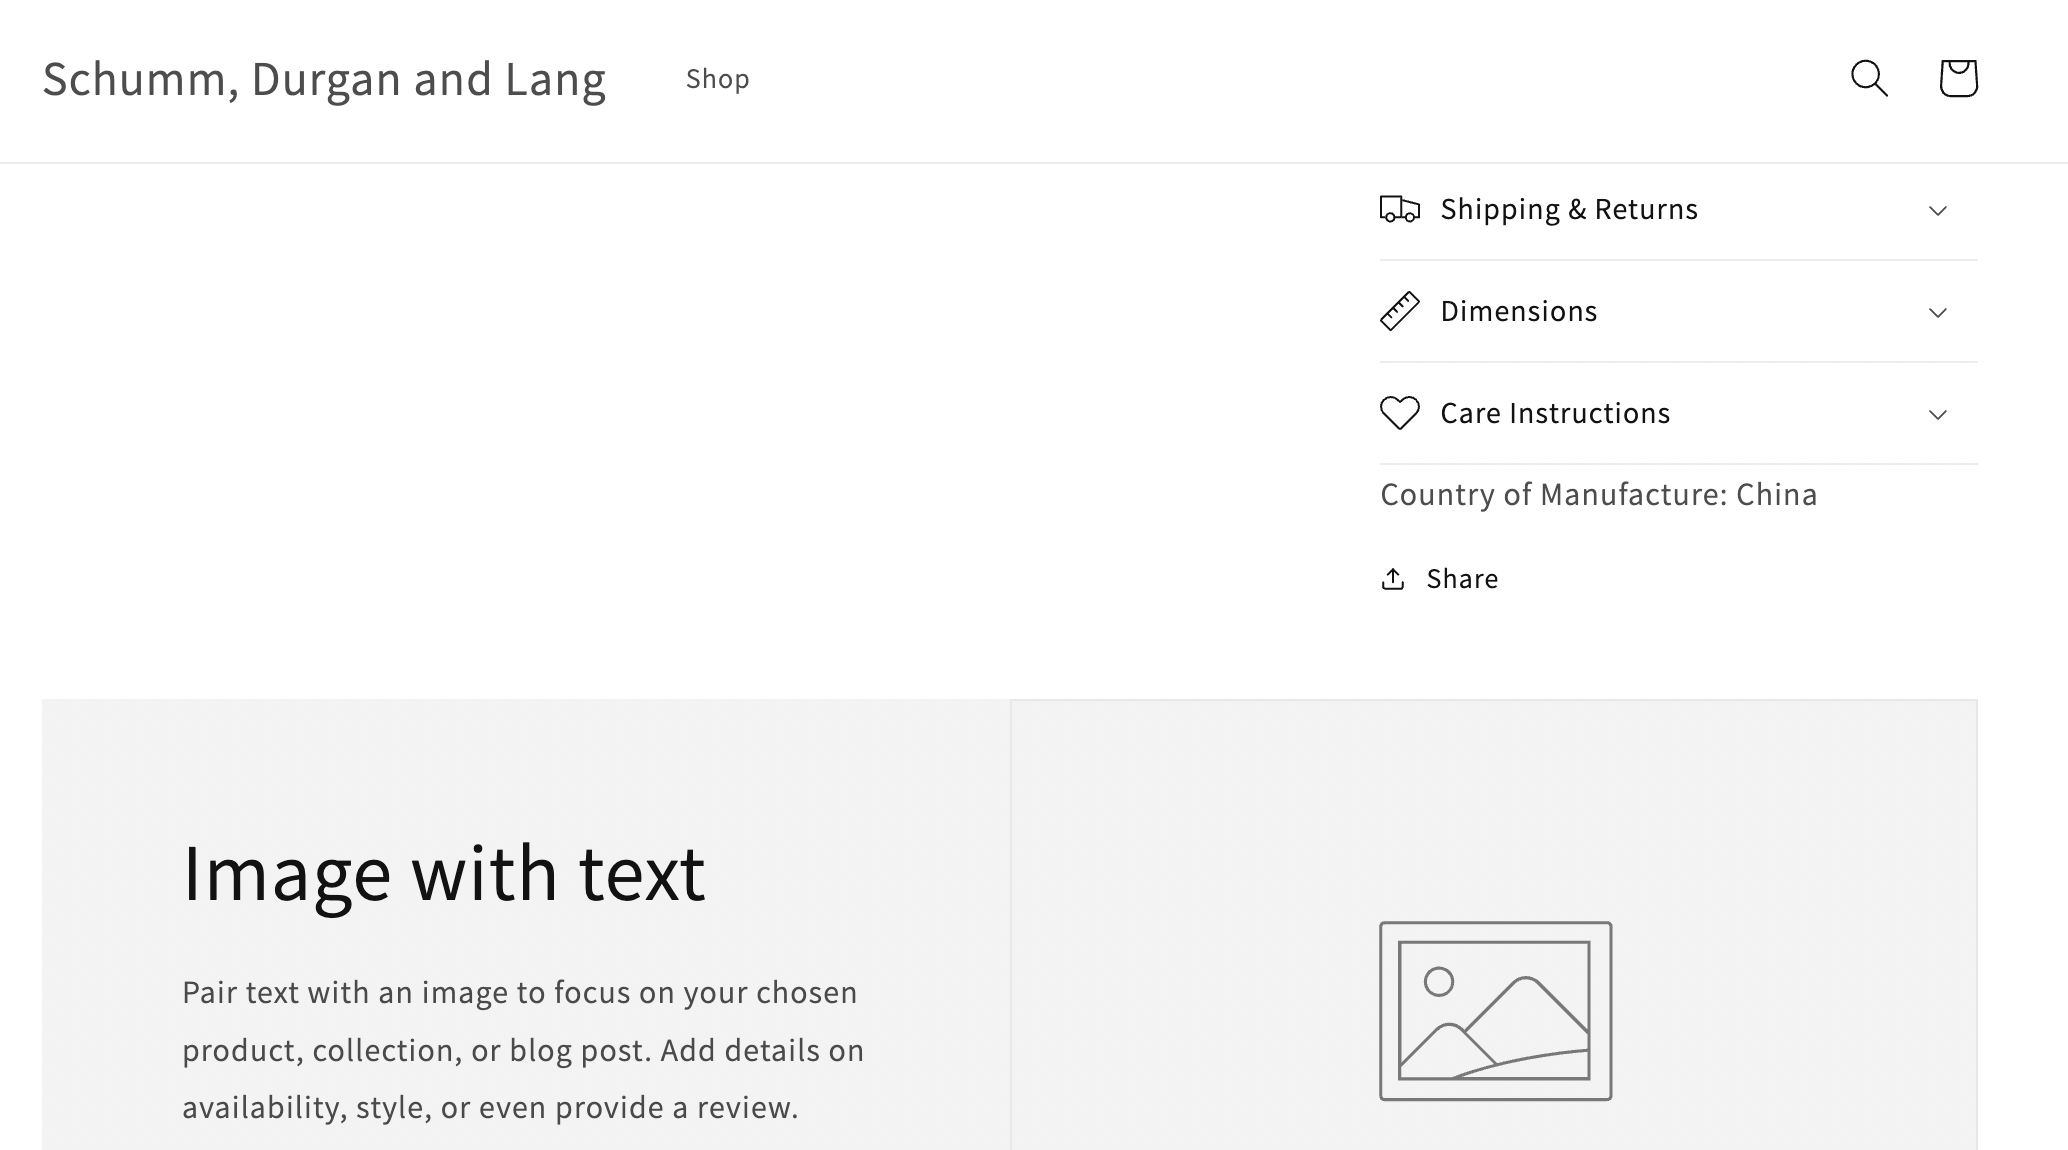
Task: Click the ruler icon beside Dimensions
Action: 1399,311
